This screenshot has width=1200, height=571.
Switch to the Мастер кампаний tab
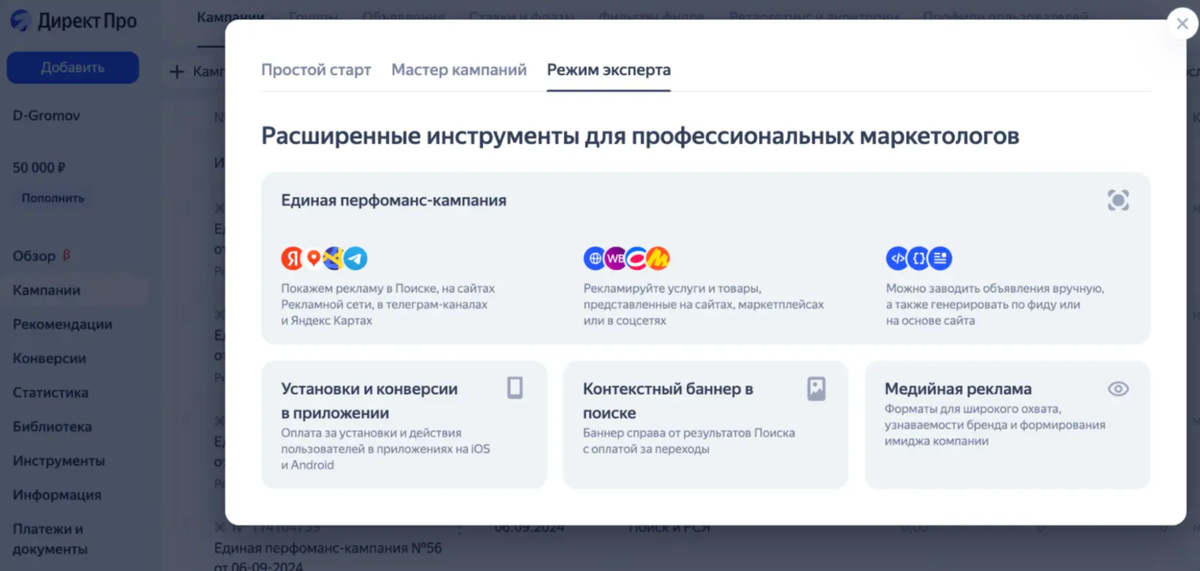pos(459,70)
